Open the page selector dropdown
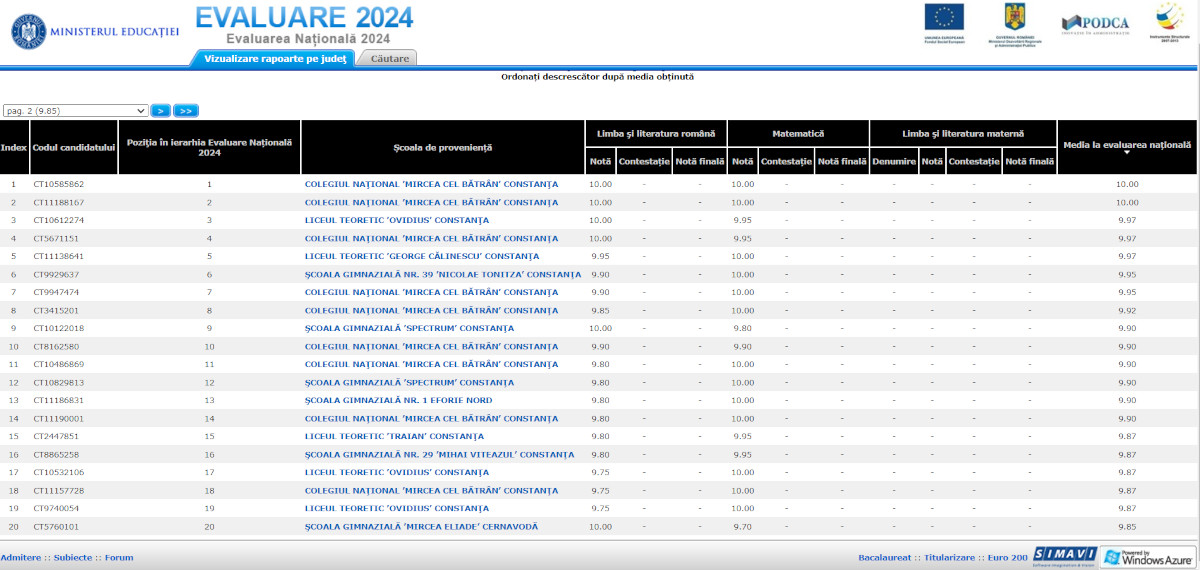 click(76, 110)
